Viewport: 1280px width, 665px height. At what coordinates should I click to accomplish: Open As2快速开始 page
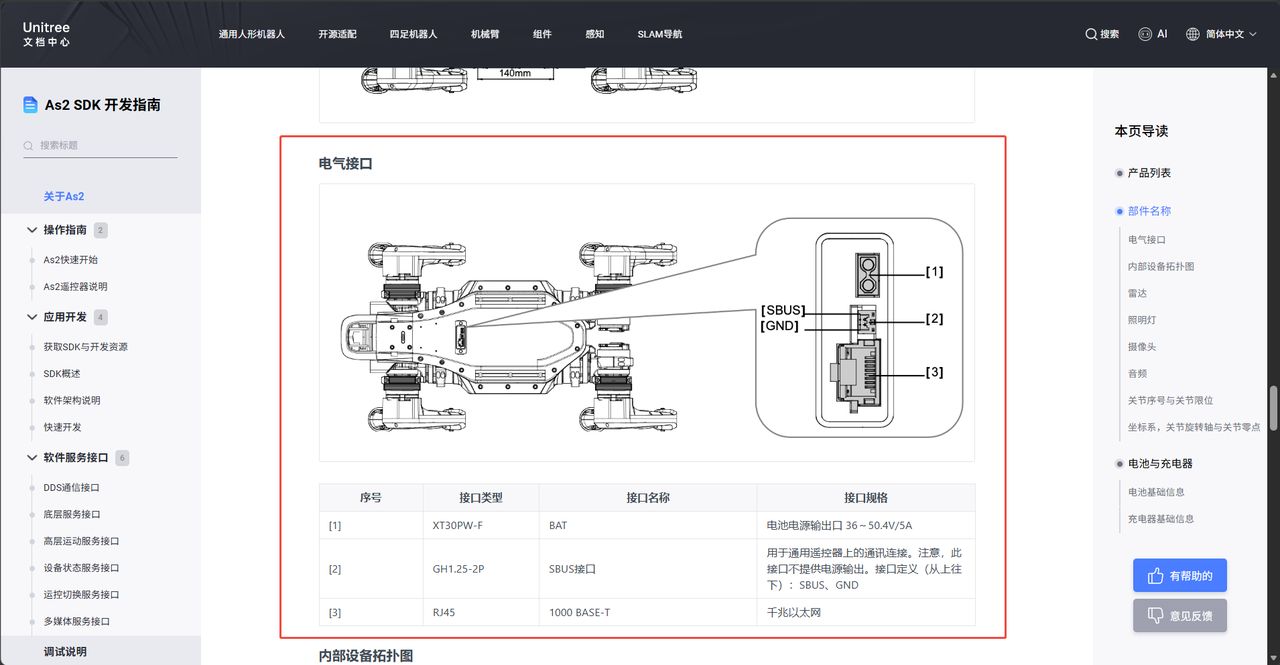(70, 260)
